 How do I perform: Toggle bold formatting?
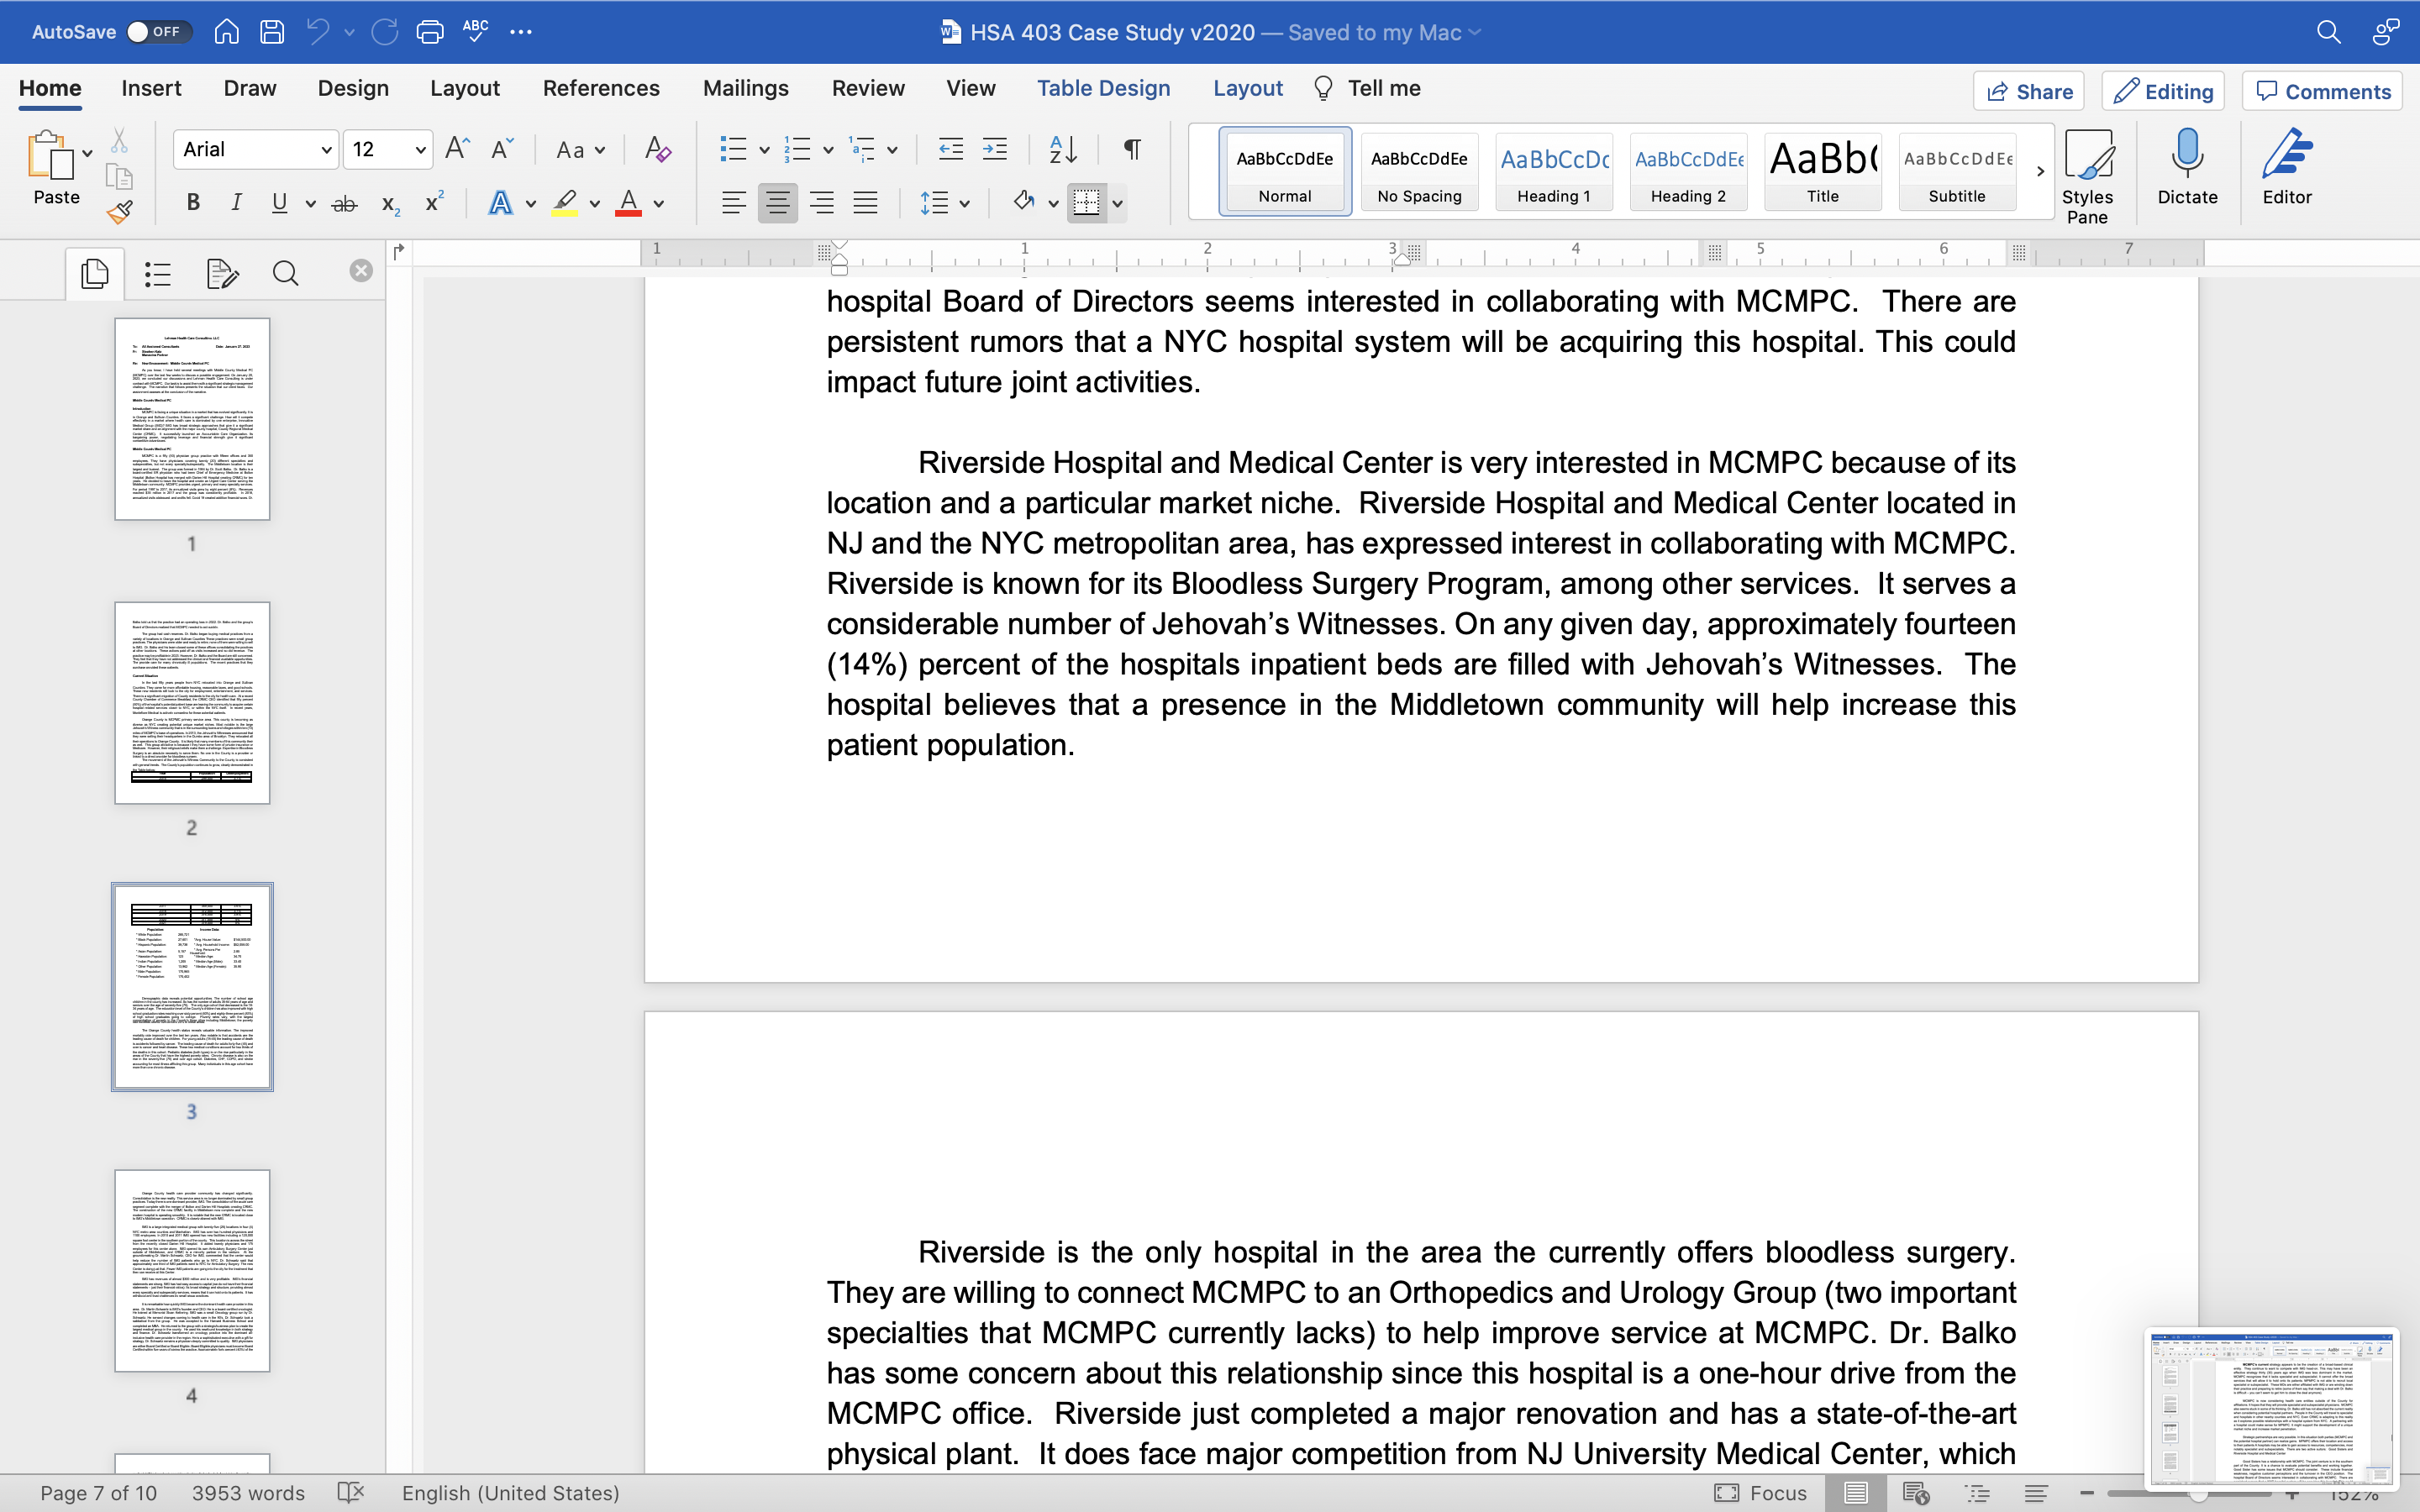(193, 203)
